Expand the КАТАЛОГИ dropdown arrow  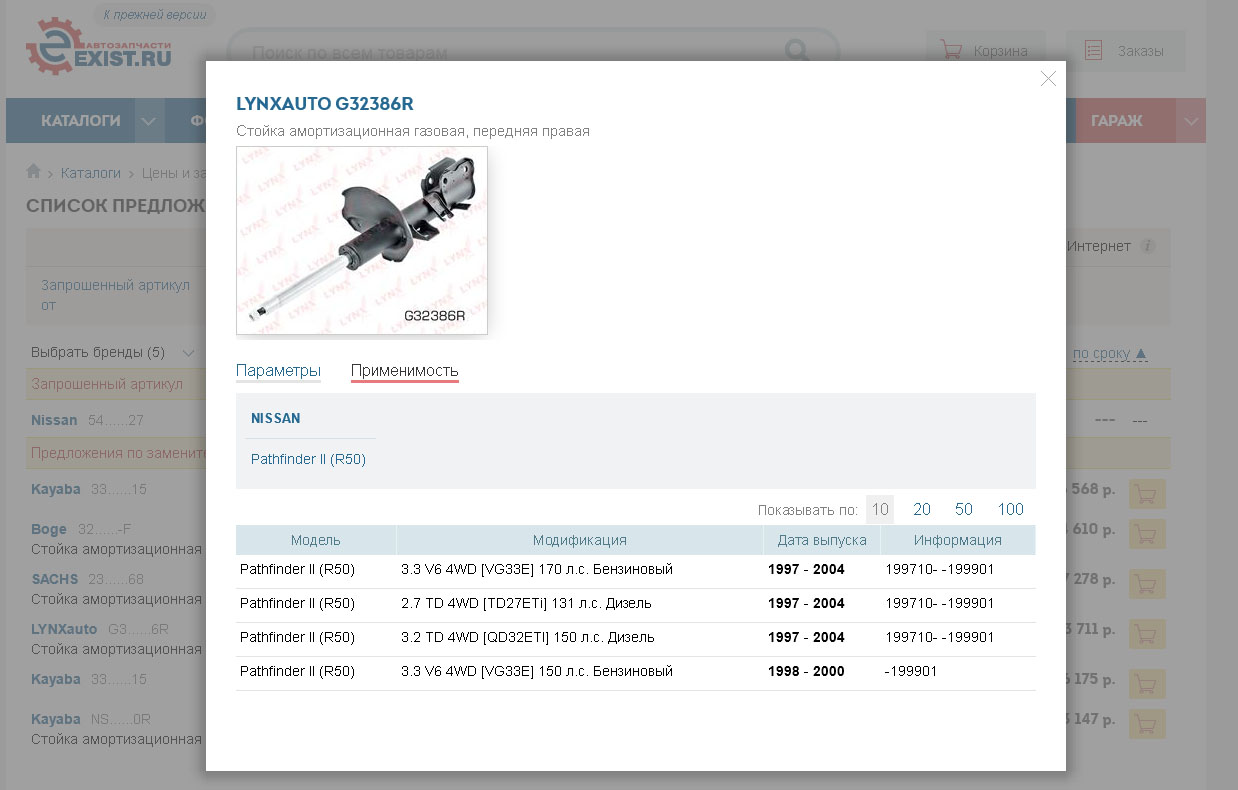click(149, 121)
